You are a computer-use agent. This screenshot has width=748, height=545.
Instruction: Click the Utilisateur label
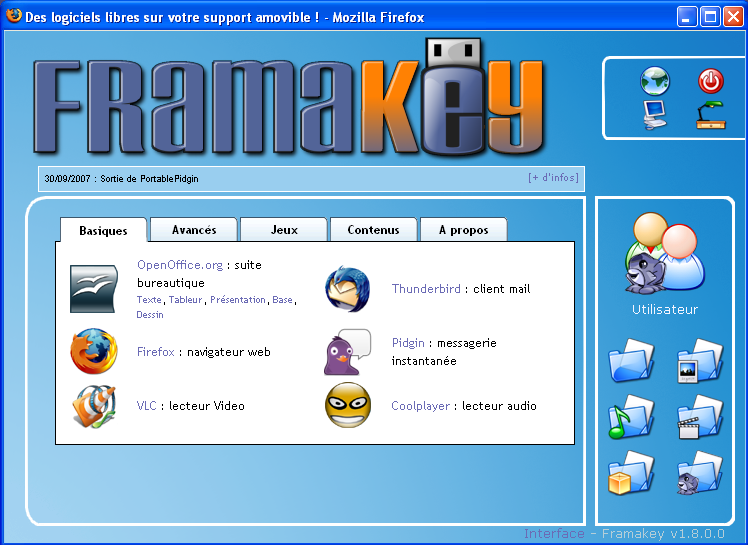[665, 310]
